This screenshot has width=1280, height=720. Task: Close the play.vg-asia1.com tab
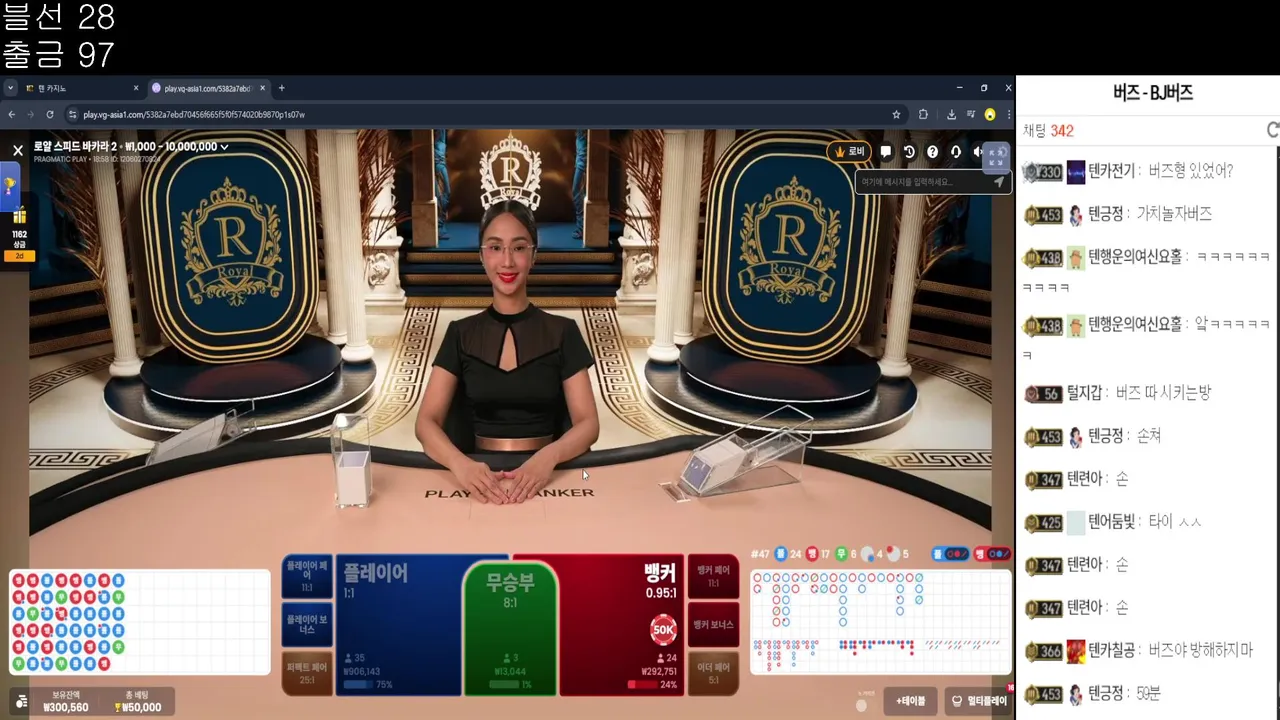coord(263,88)
